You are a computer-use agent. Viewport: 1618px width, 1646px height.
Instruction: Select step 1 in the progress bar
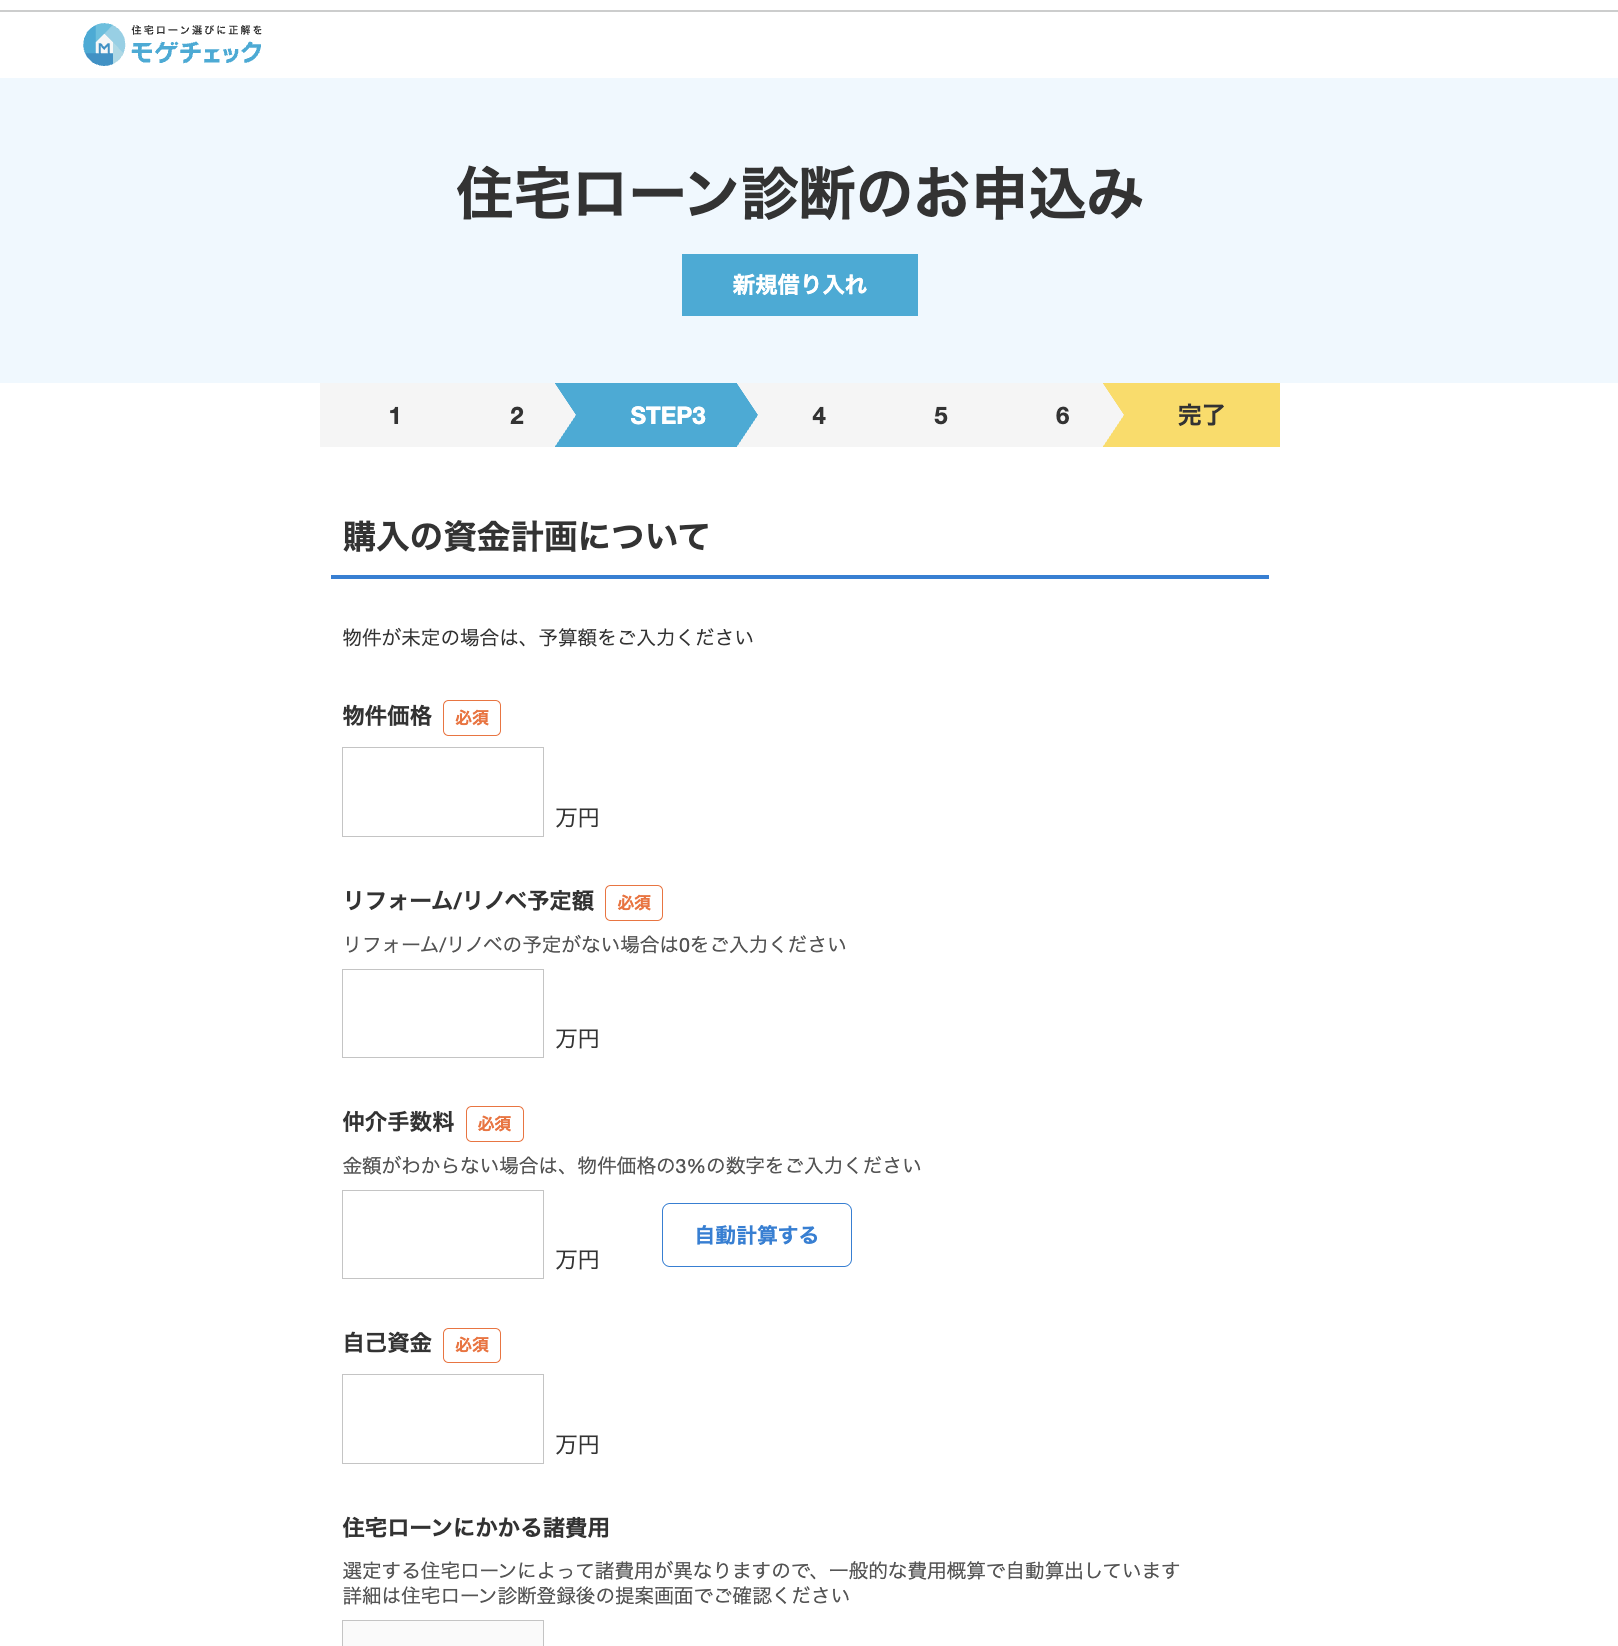(395, 416)
